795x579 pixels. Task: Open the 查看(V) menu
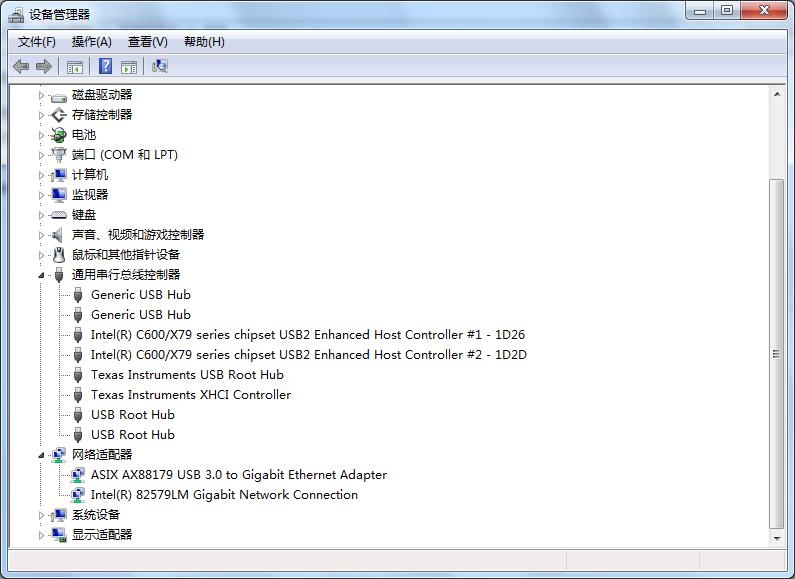[148, 42]
